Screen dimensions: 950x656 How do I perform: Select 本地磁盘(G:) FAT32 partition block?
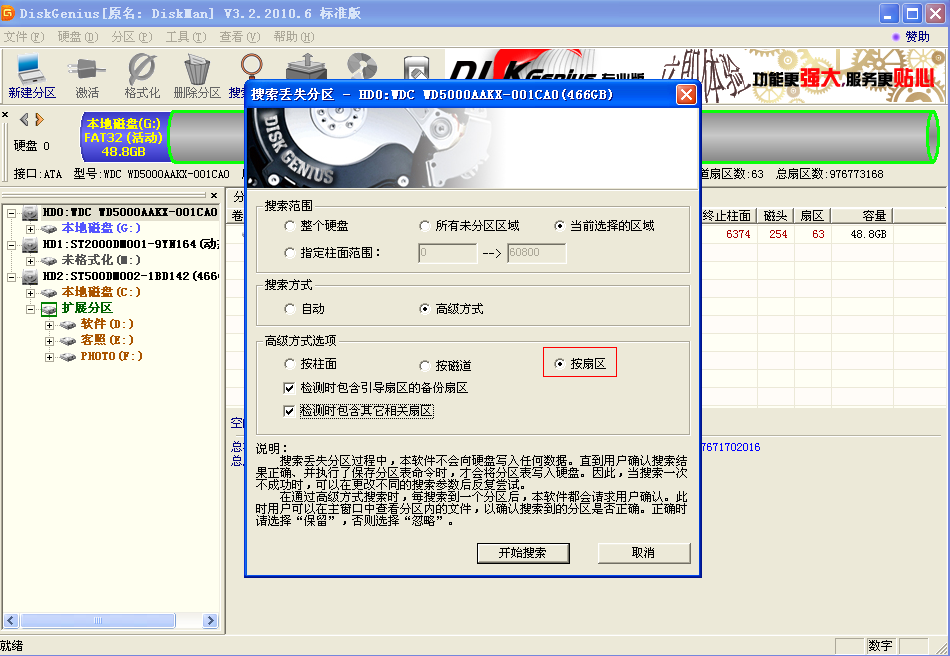click(124, 137)
